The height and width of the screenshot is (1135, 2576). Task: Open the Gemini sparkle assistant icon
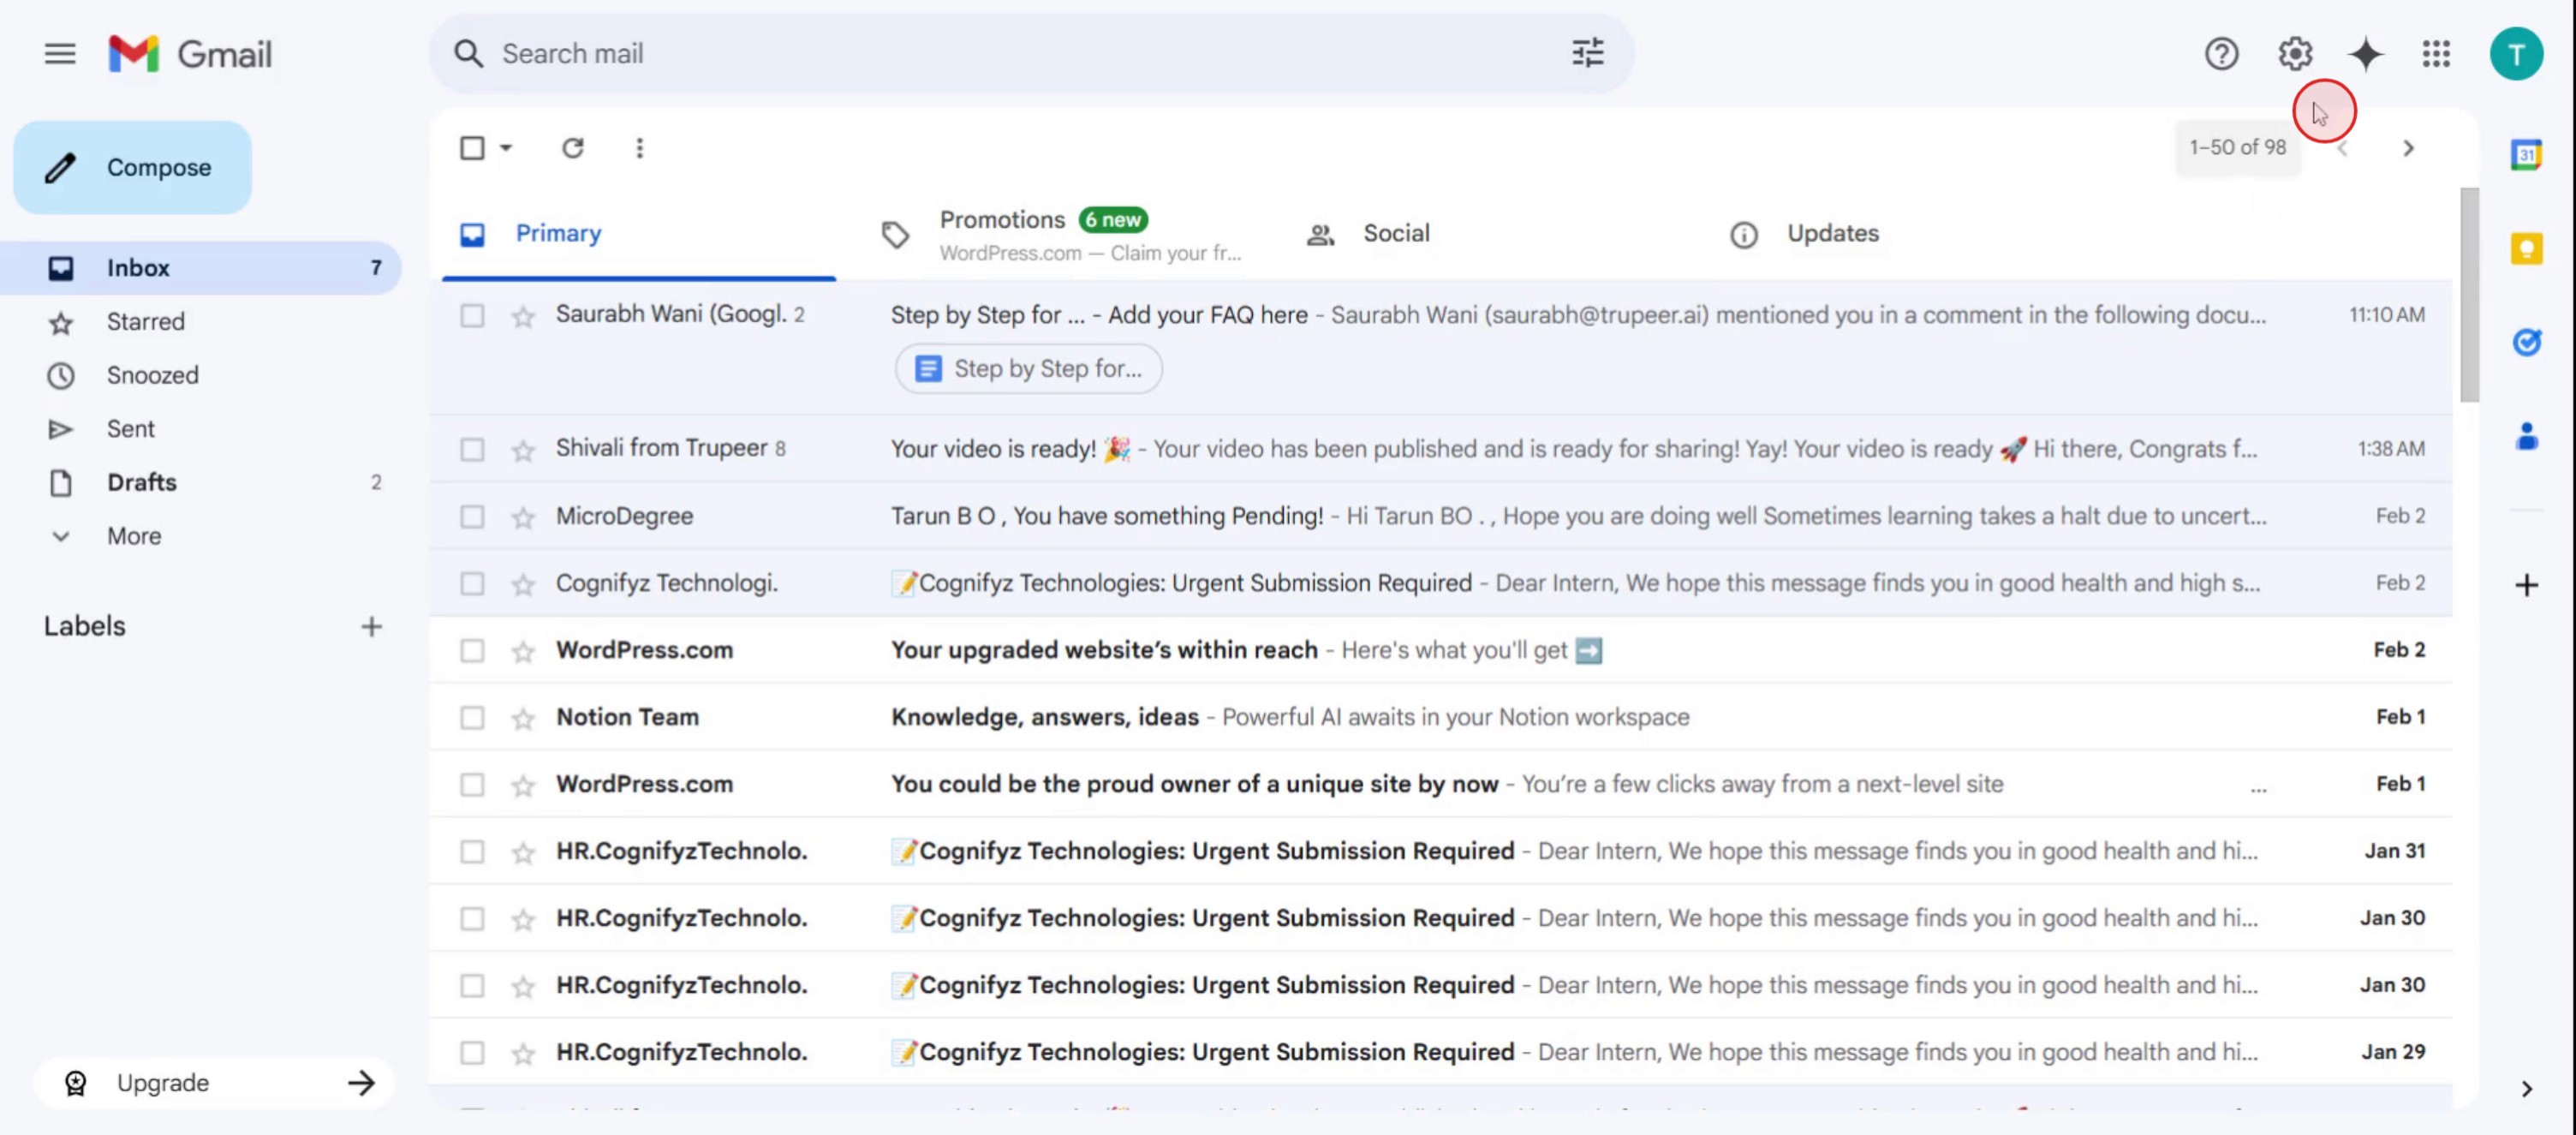point(2365,54)
